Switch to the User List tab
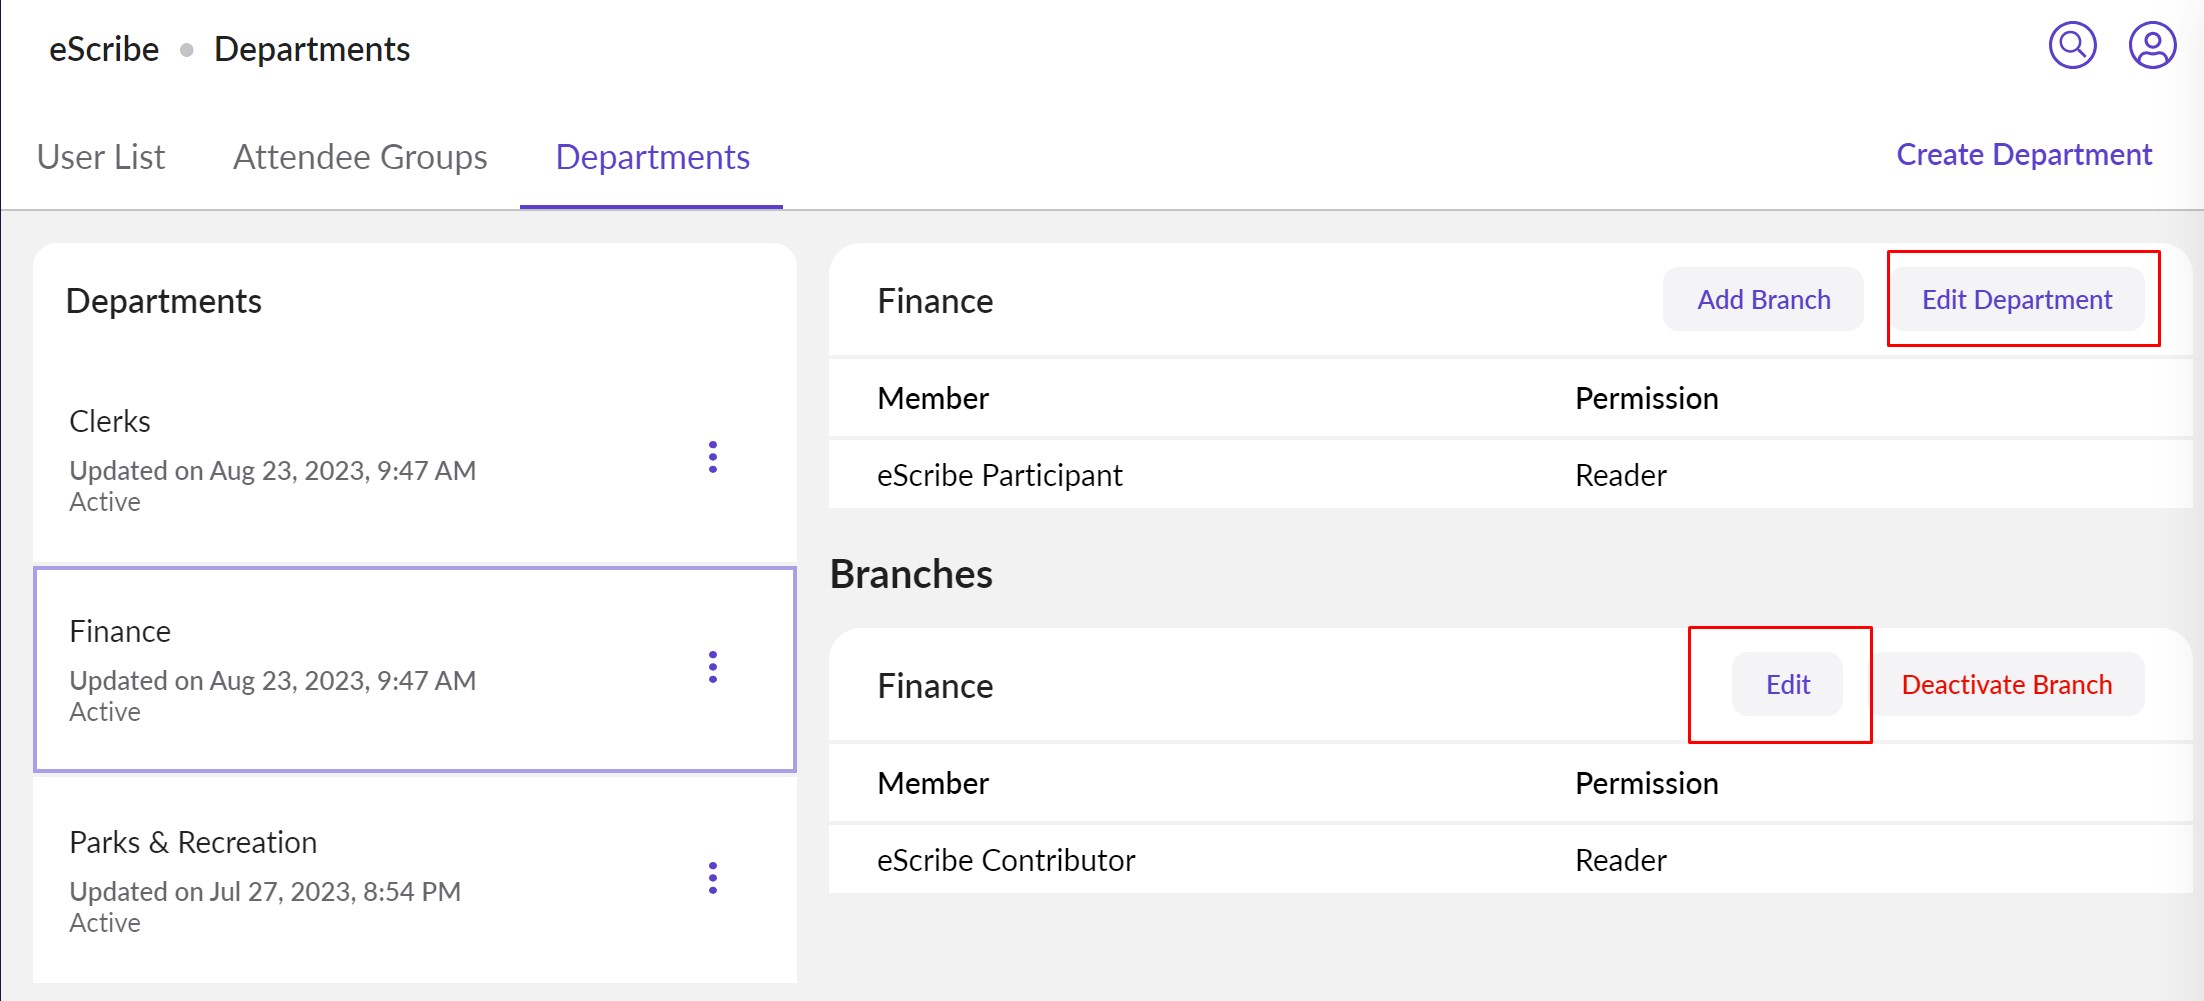The image size is (2204, 1001). click(x=101, y=157)
